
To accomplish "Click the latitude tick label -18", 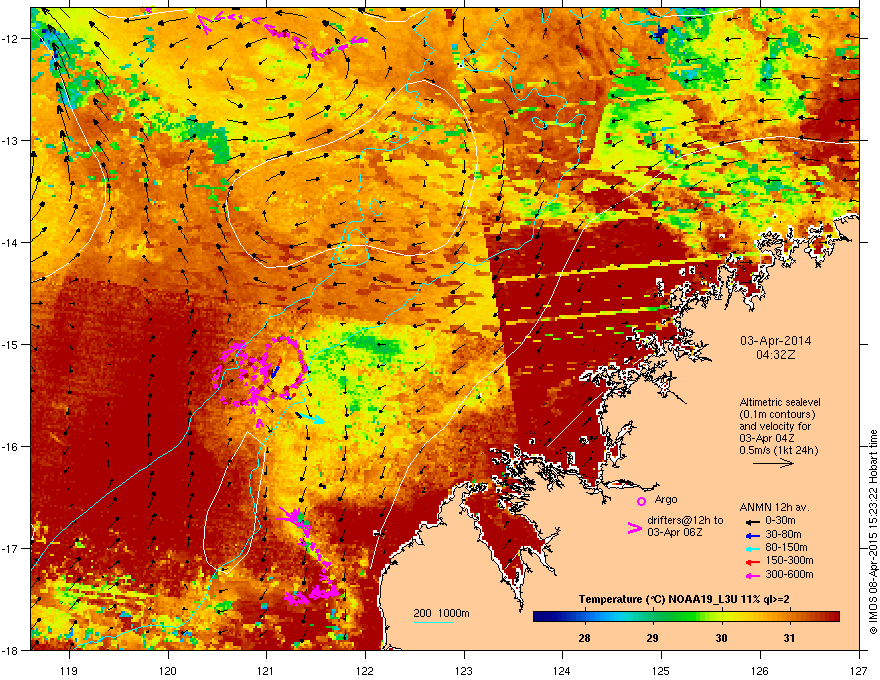I will pyautogui.click(x=10, y=650).
